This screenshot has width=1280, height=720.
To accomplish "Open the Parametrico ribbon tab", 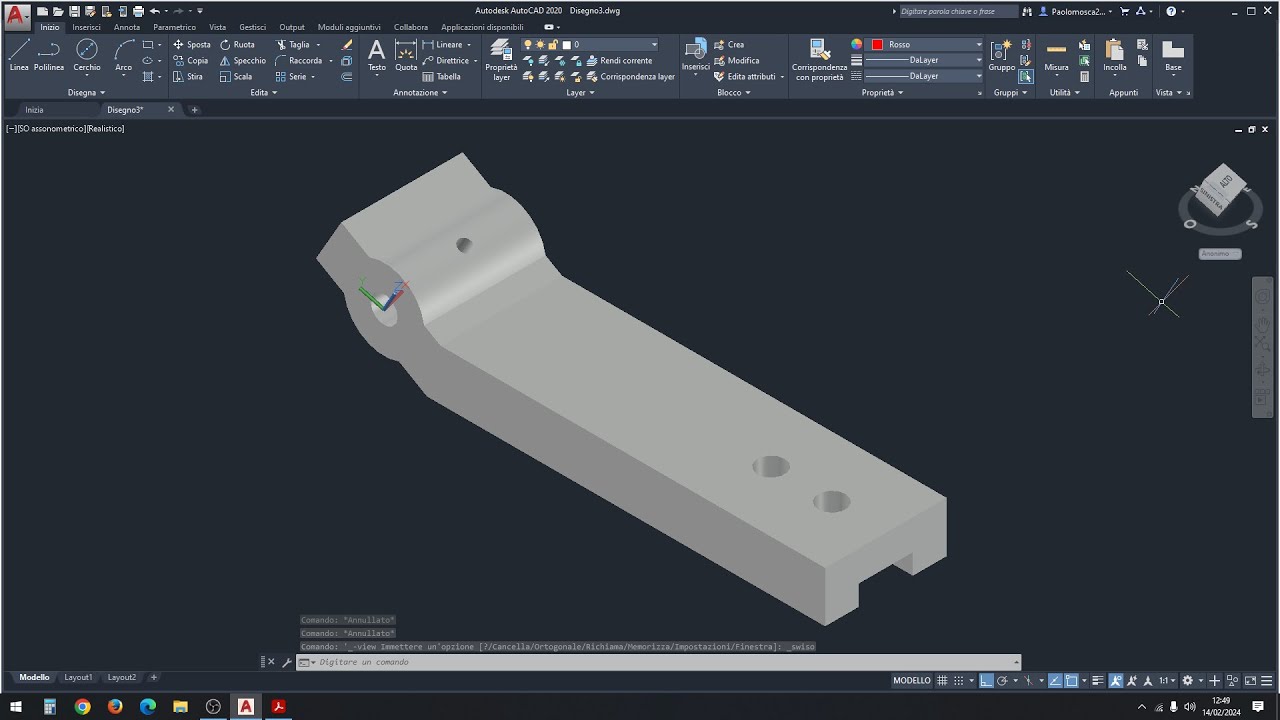I will tap(174, 27).
